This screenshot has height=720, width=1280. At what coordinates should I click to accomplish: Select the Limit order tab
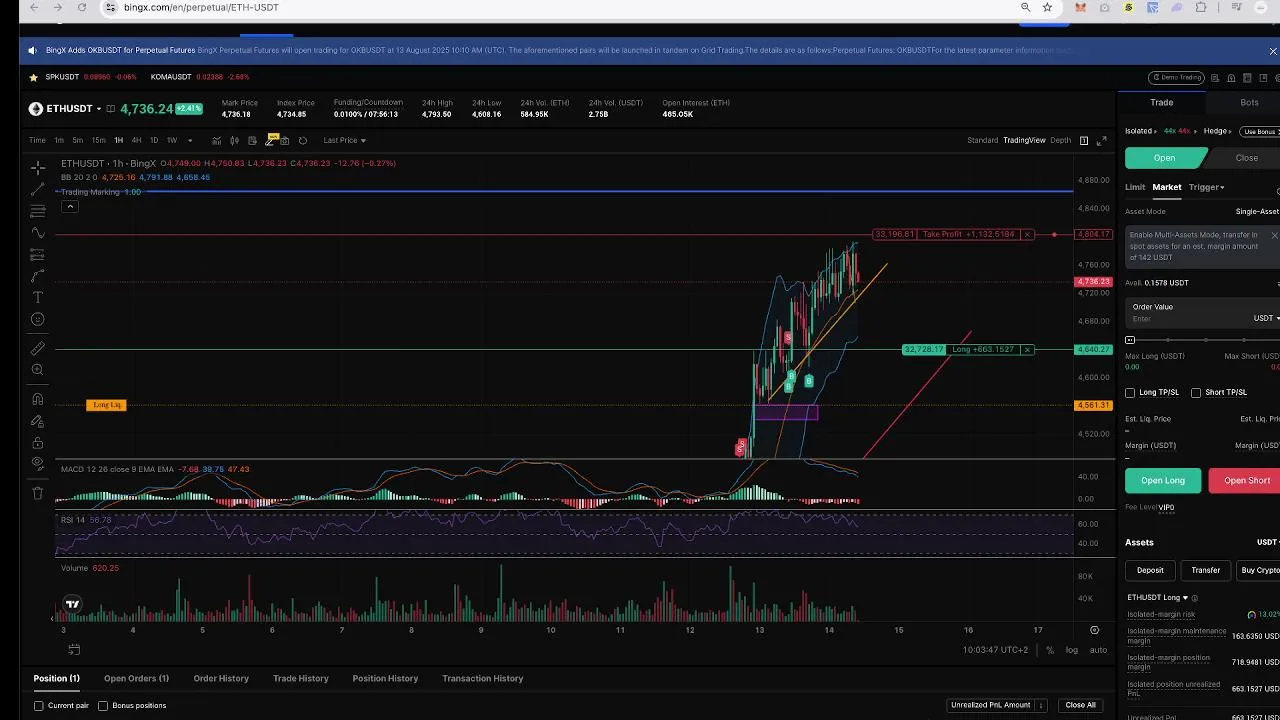1135,187
